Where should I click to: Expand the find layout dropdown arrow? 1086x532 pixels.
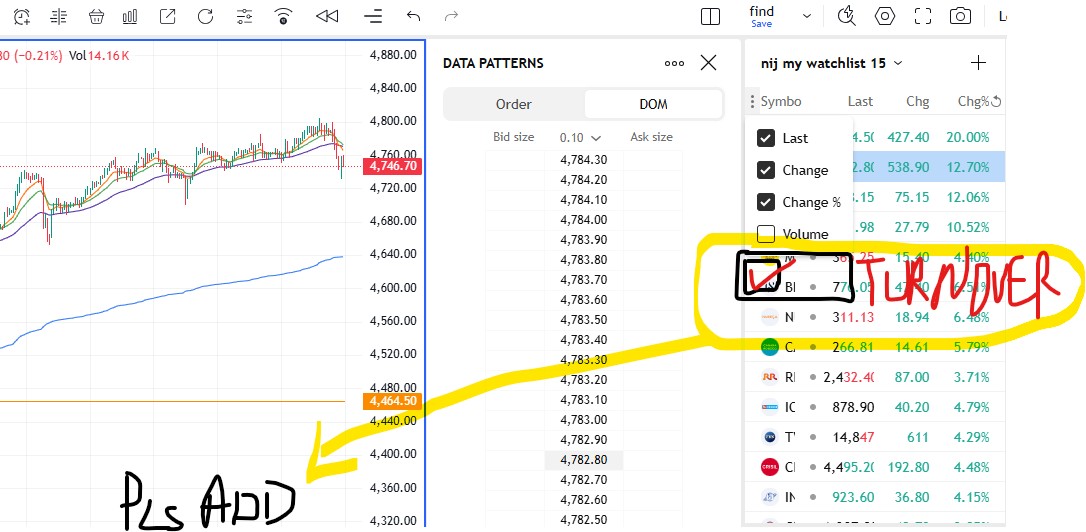806,17
